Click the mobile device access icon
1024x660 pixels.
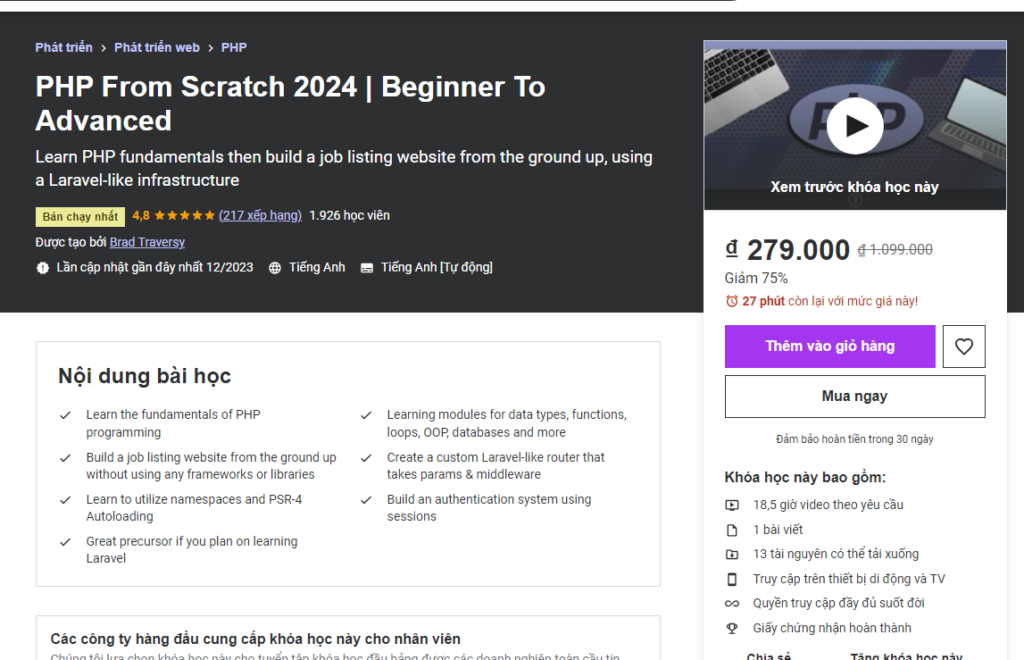[x=732, y=579]
